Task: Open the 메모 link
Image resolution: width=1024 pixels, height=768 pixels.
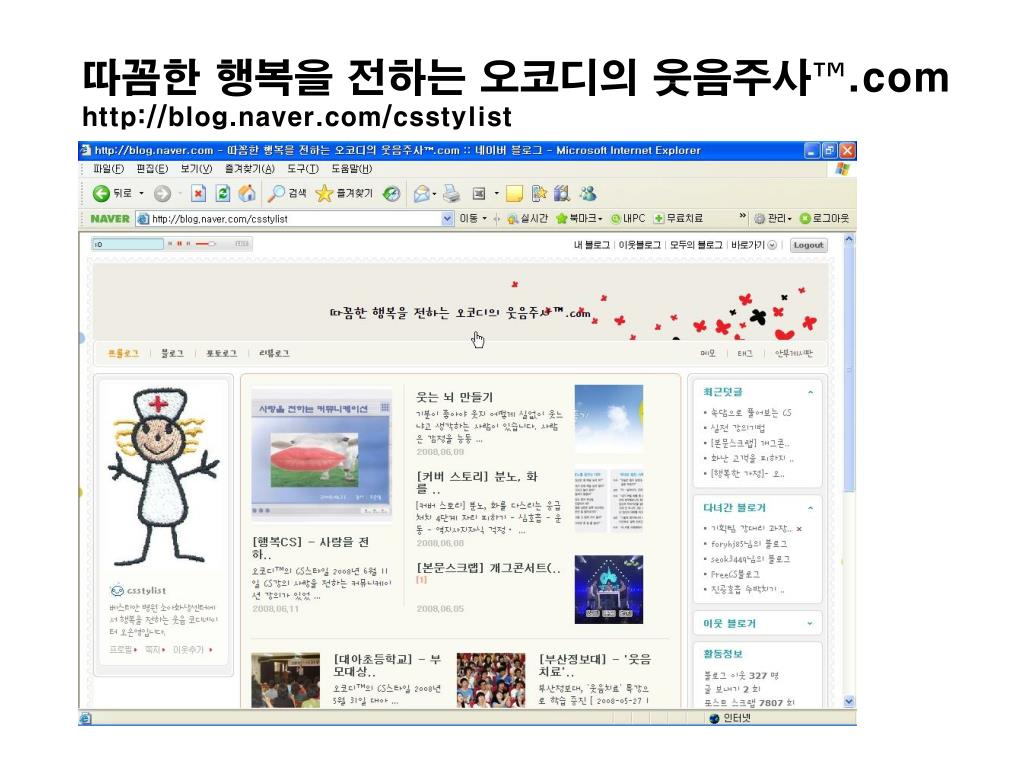Action: point(708,353)
